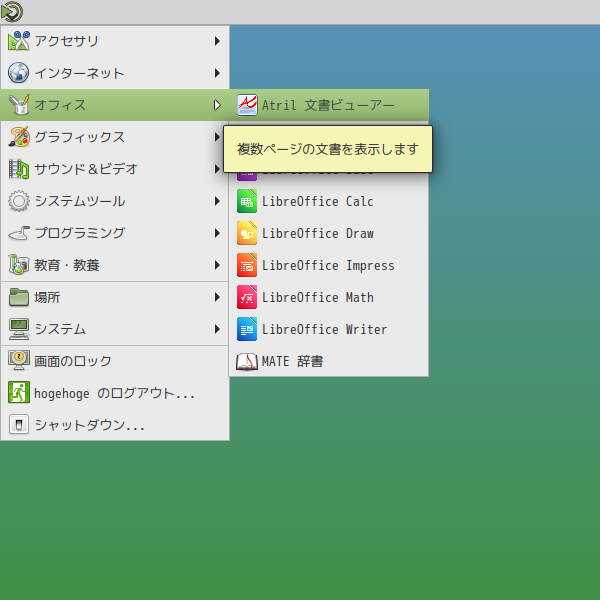The image size is (600, 600).
Task: Open MATE 辞書 from submenu
Action: [x=329, y=361]
